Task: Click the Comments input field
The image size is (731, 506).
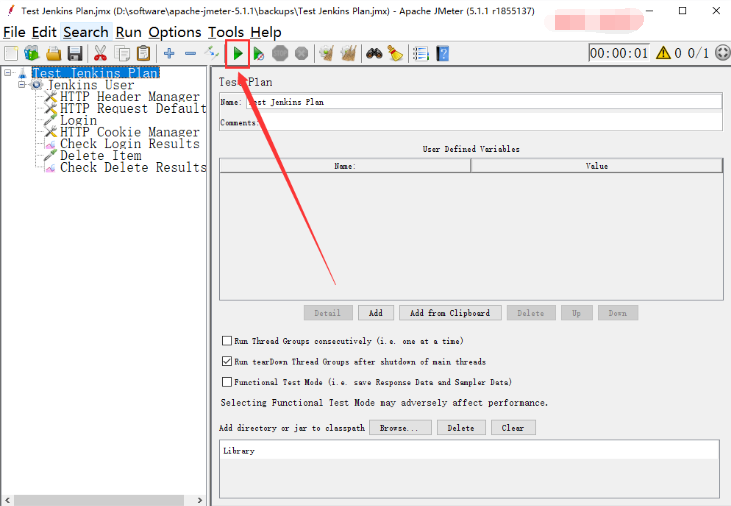Action: tap(490, 122)
